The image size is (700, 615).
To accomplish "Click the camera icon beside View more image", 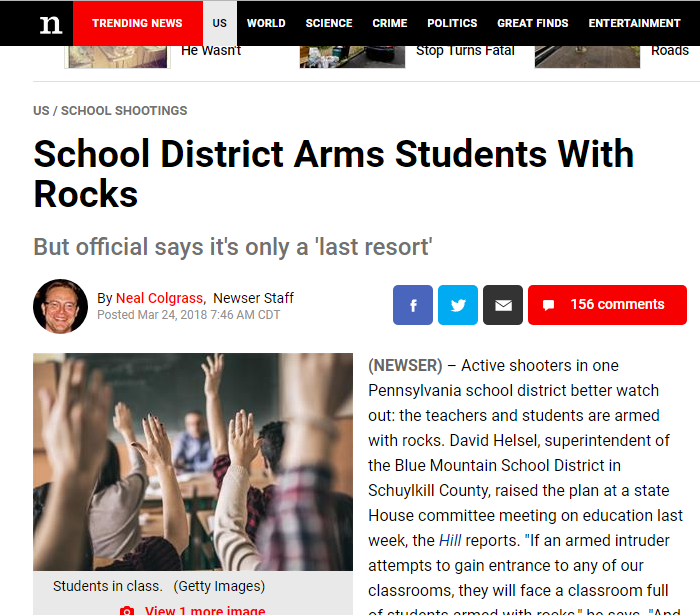I will pos(127,611).
